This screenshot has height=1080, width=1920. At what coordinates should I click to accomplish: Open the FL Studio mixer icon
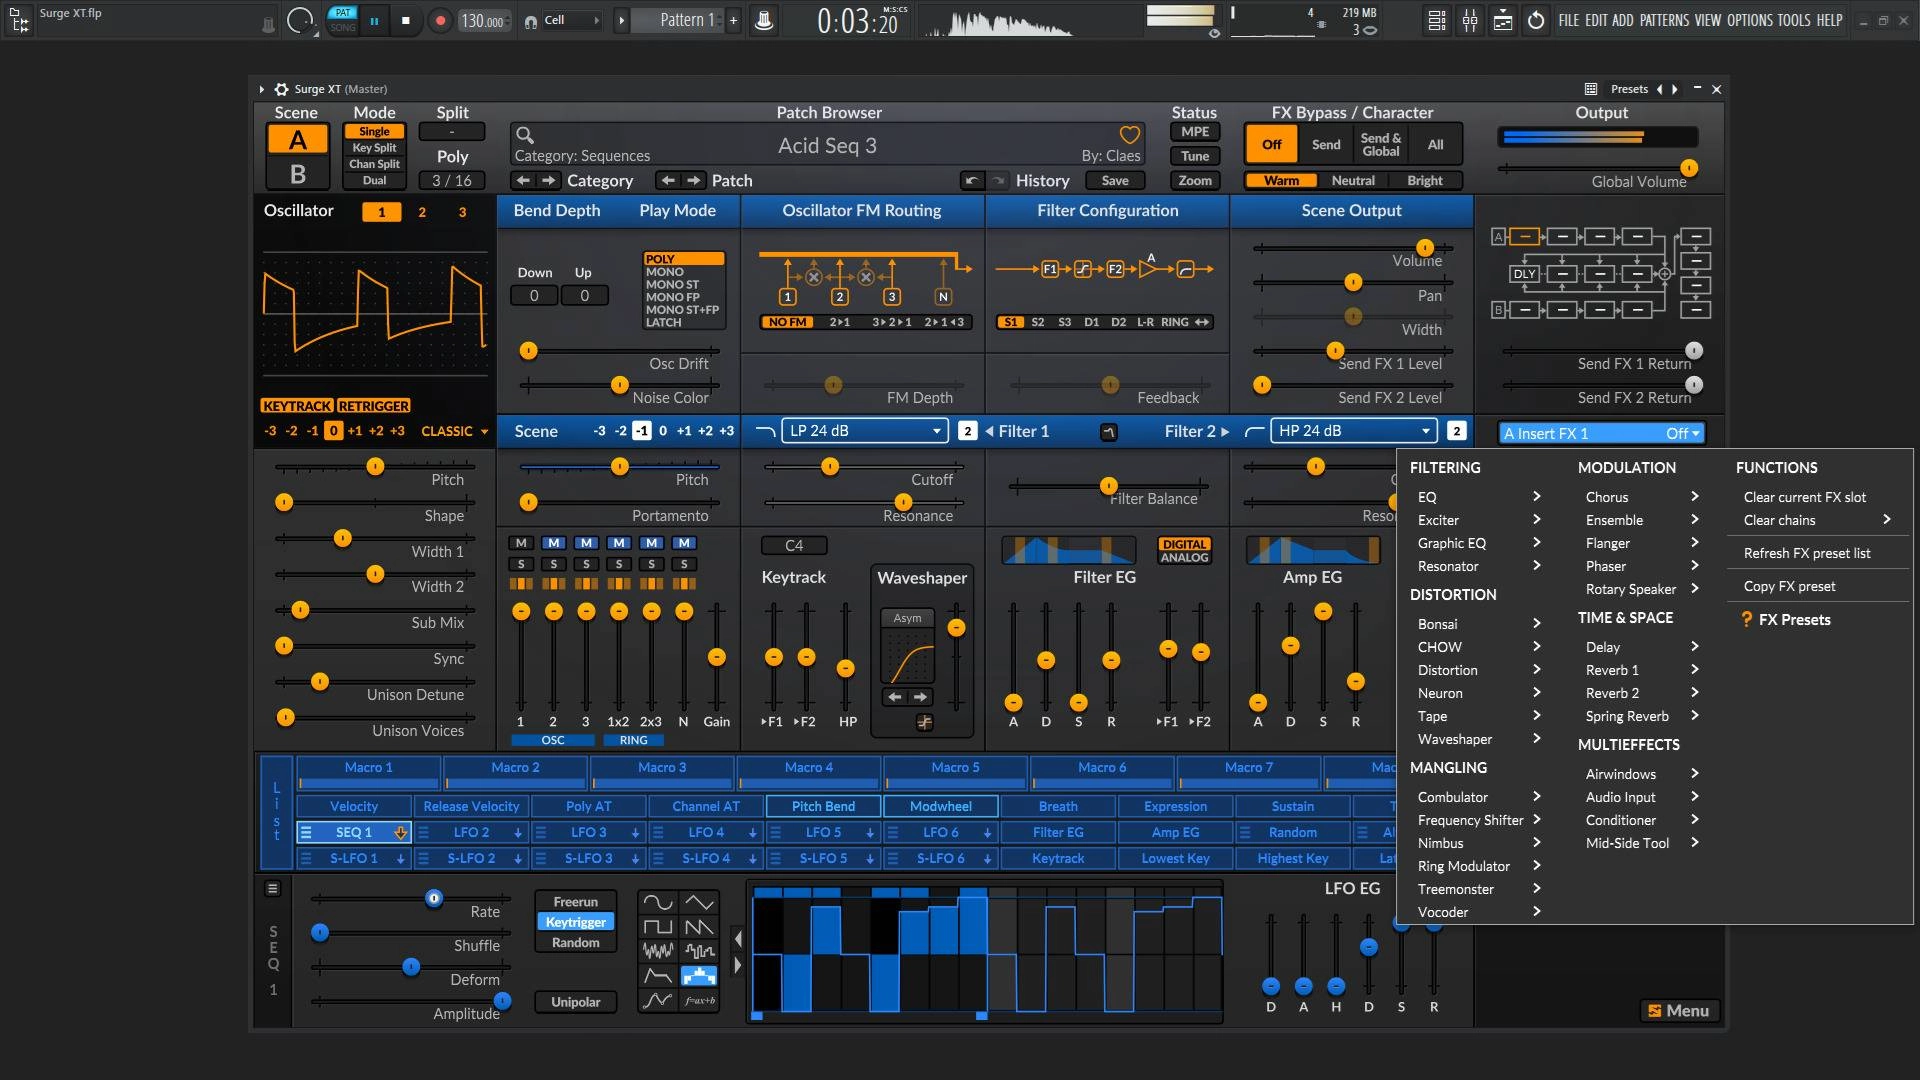1470,20
